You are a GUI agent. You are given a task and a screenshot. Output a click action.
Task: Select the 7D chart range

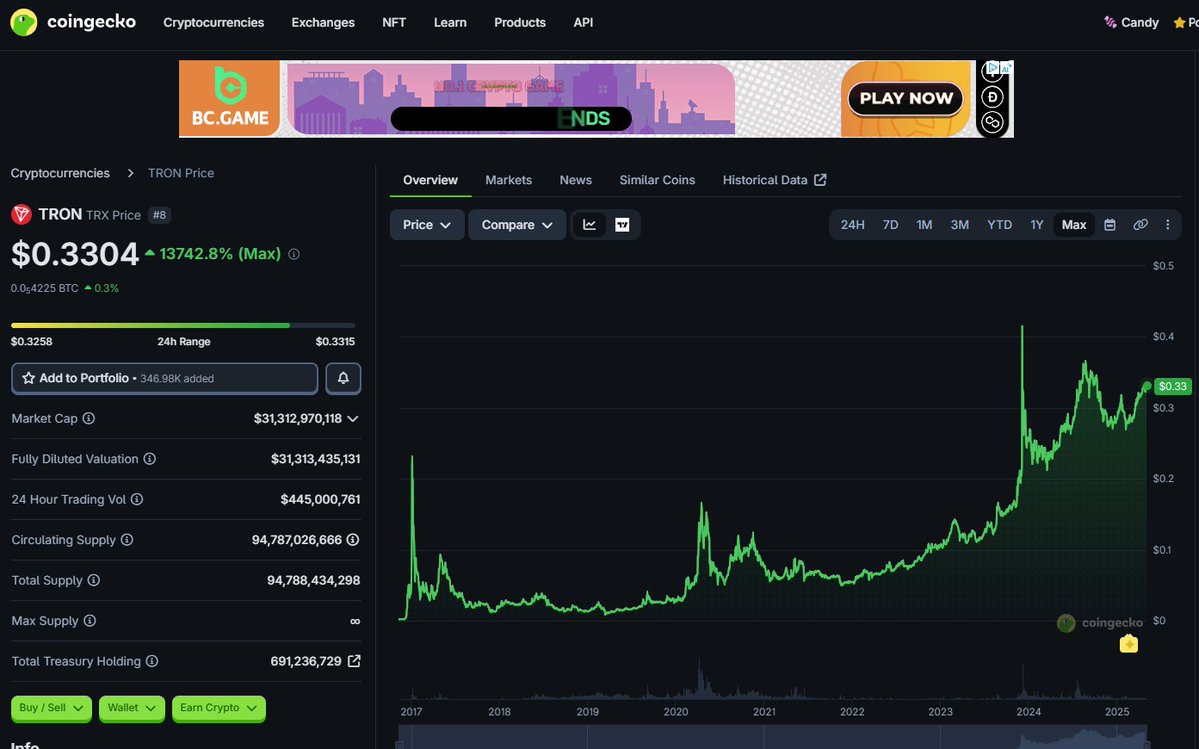[891, 225]
